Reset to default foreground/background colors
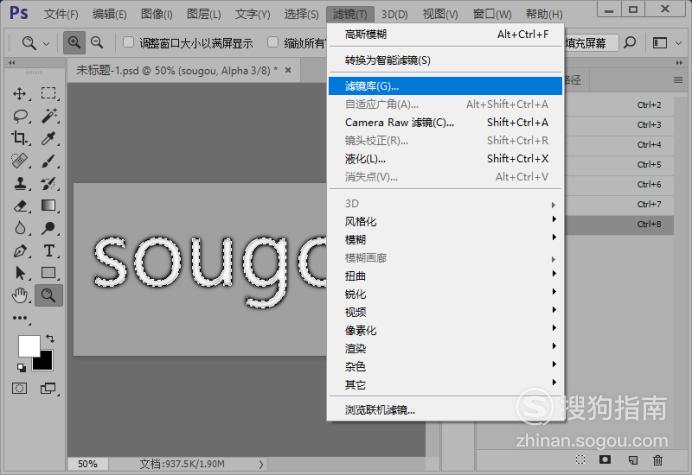Screen dimensions: 692x475 point(21,367)
